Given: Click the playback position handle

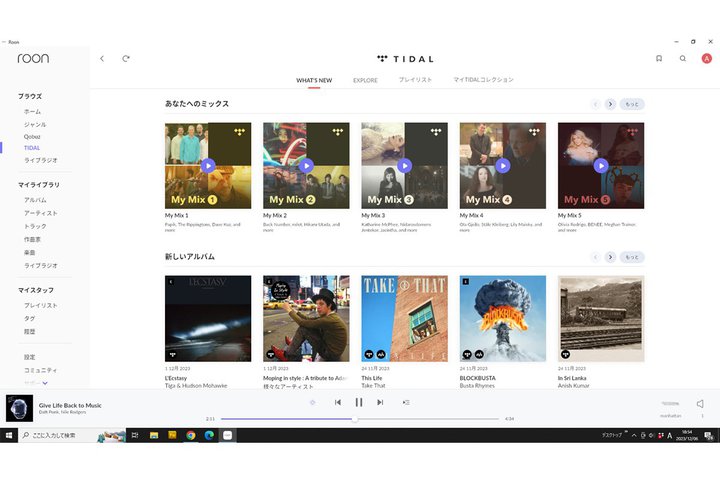Looking at the screenshot, I should coord(354,419).
